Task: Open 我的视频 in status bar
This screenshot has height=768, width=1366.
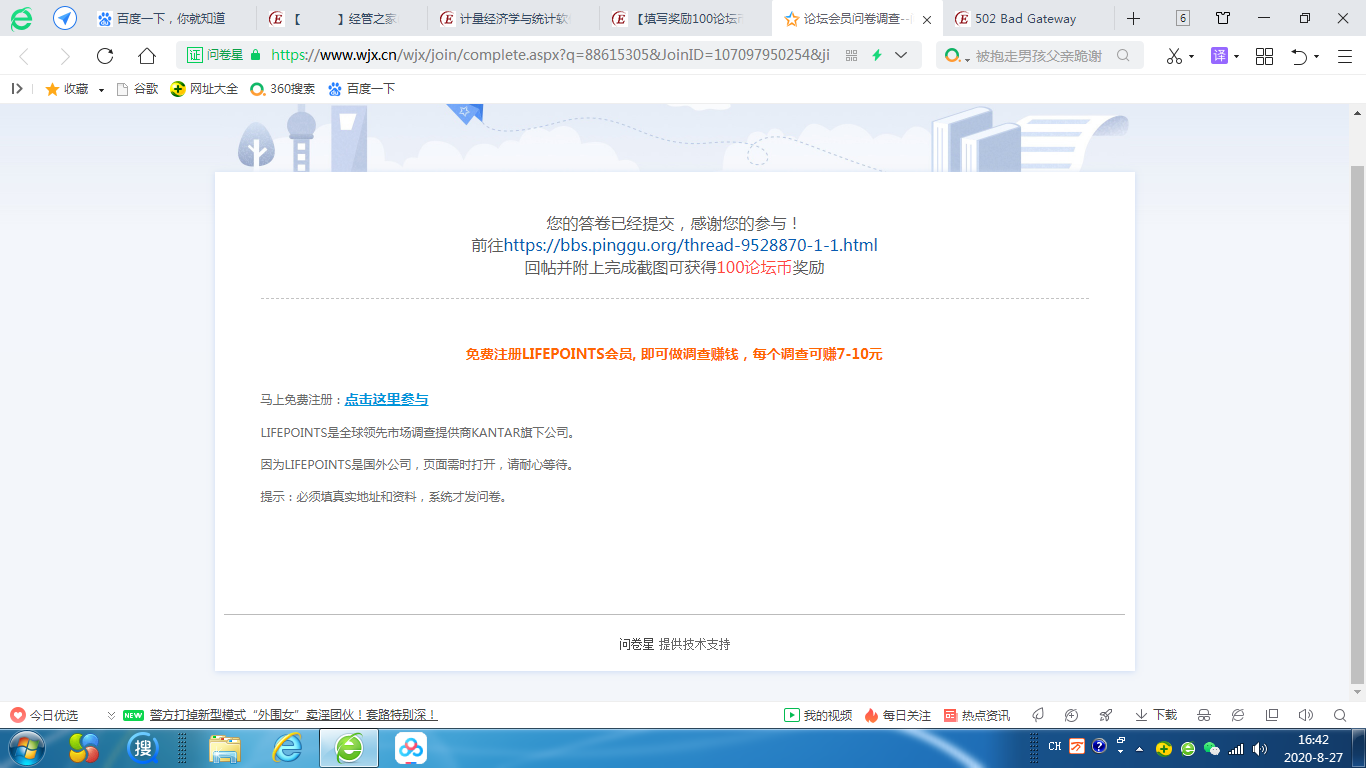Action: [x=818, y=715]
